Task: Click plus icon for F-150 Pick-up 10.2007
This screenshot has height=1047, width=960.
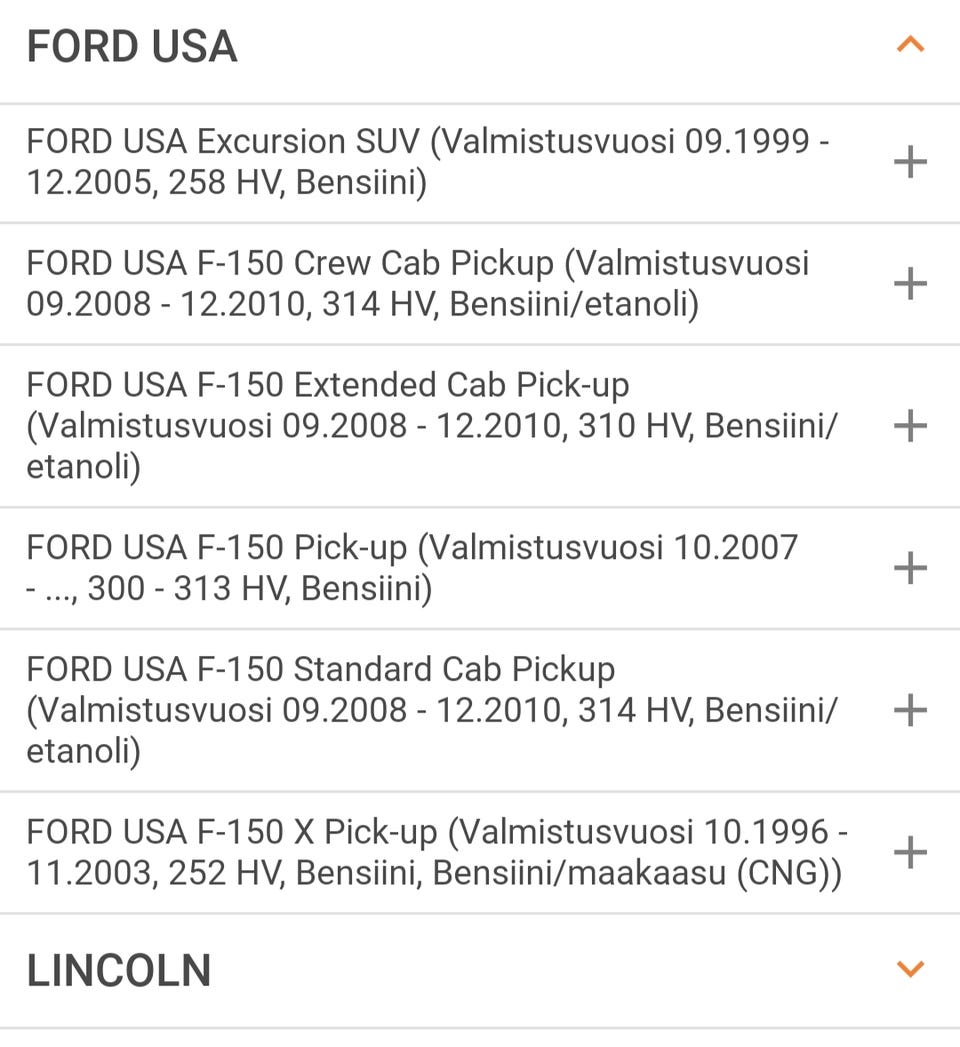Action: click(910, 568)
